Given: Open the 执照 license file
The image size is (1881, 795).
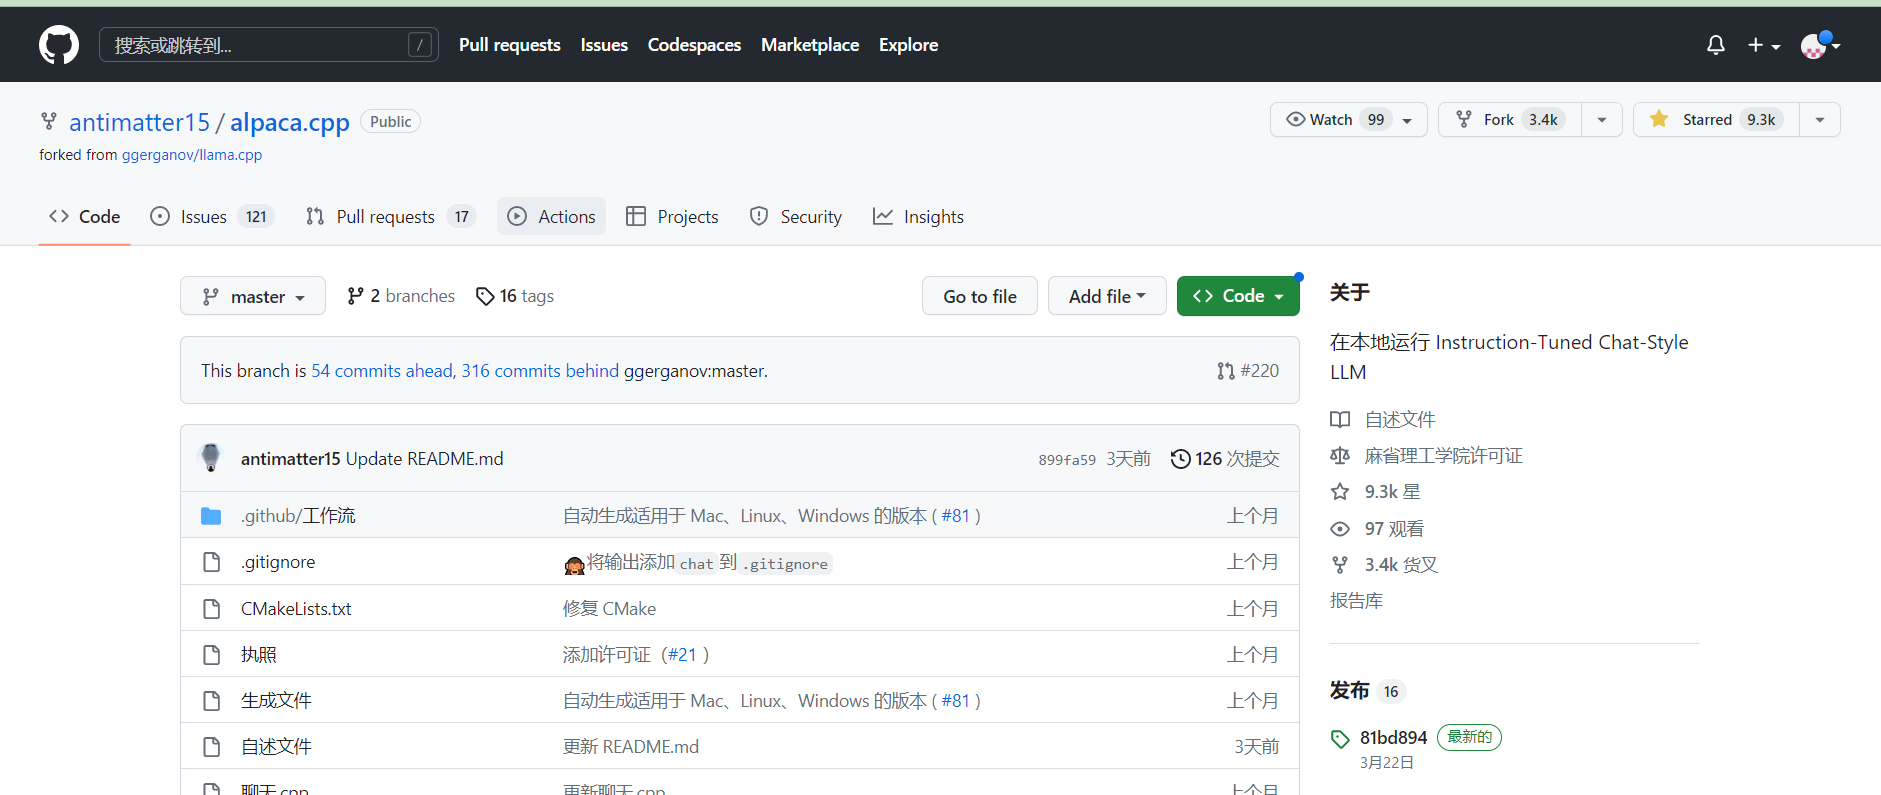Looking at the screenshot, I should click(x=259, y=655).
